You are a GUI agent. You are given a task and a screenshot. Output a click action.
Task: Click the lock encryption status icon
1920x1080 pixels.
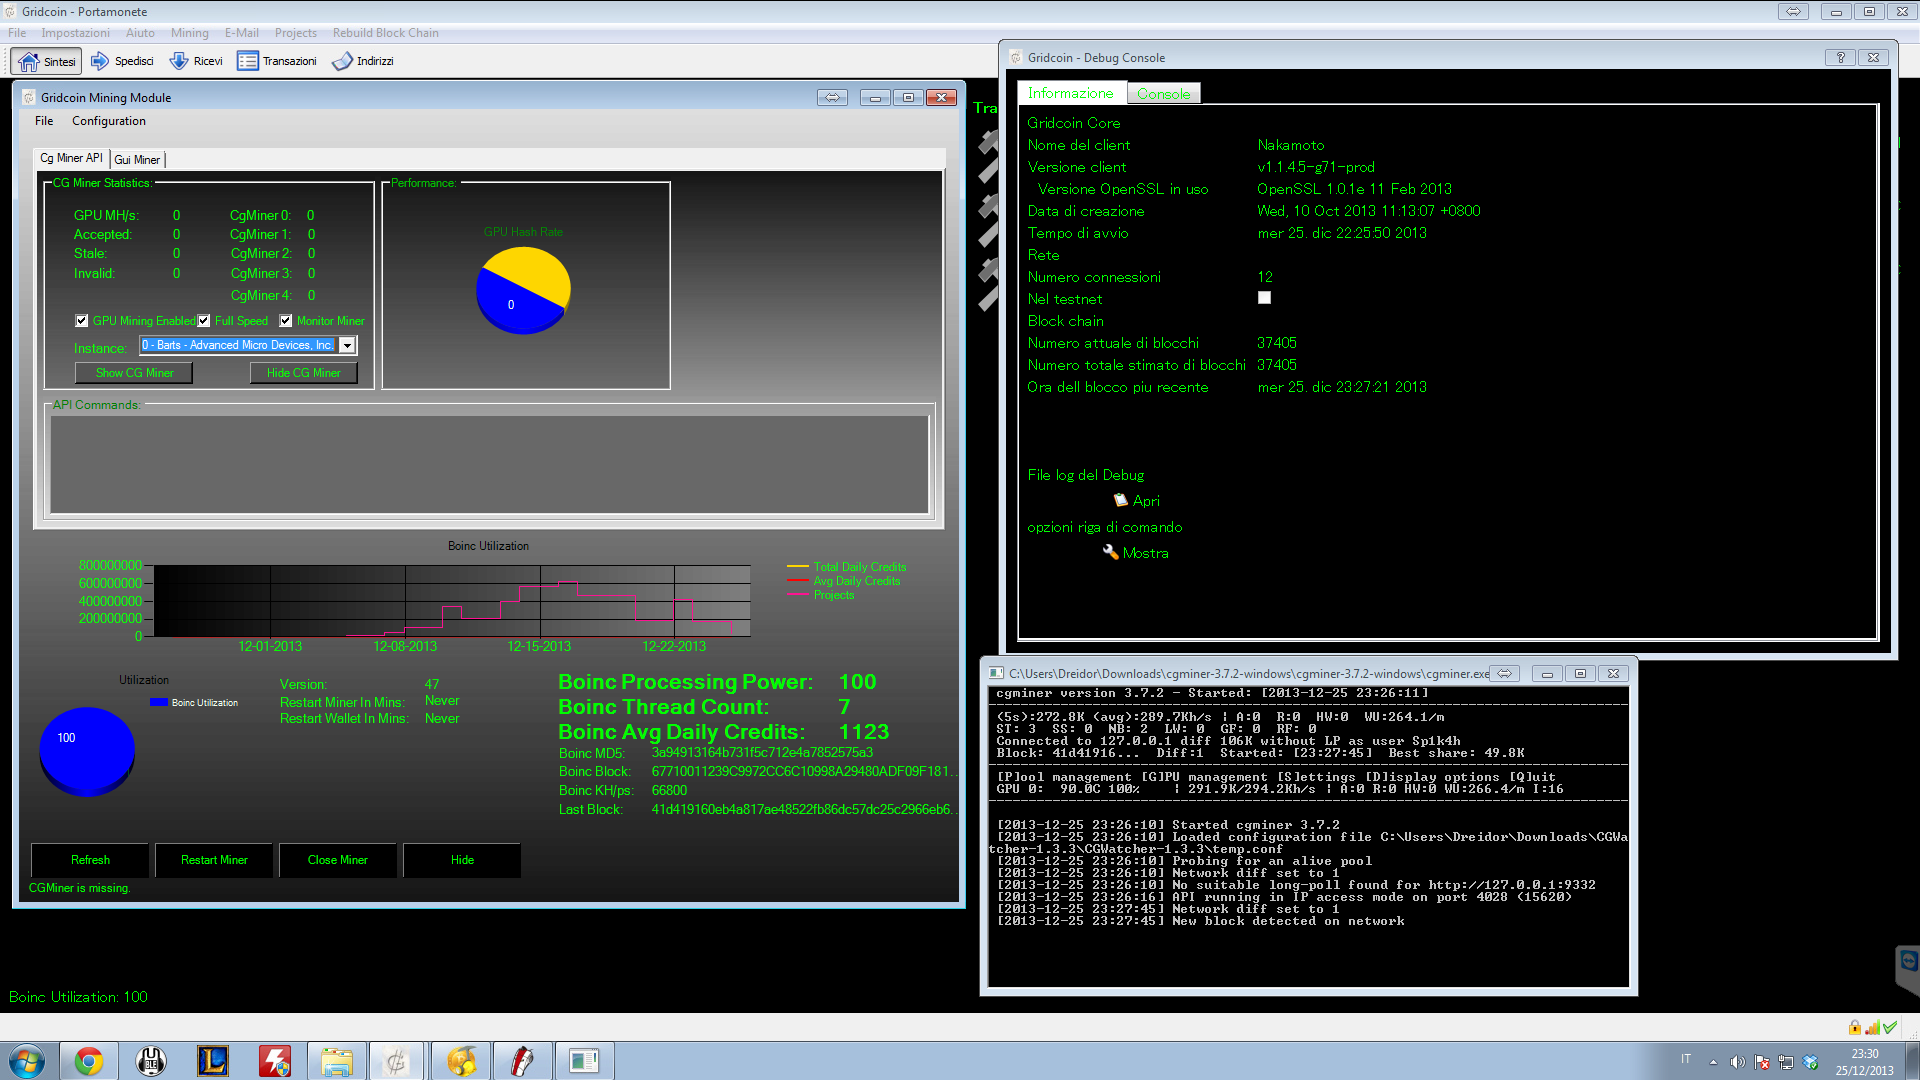pos(1855,1027)
